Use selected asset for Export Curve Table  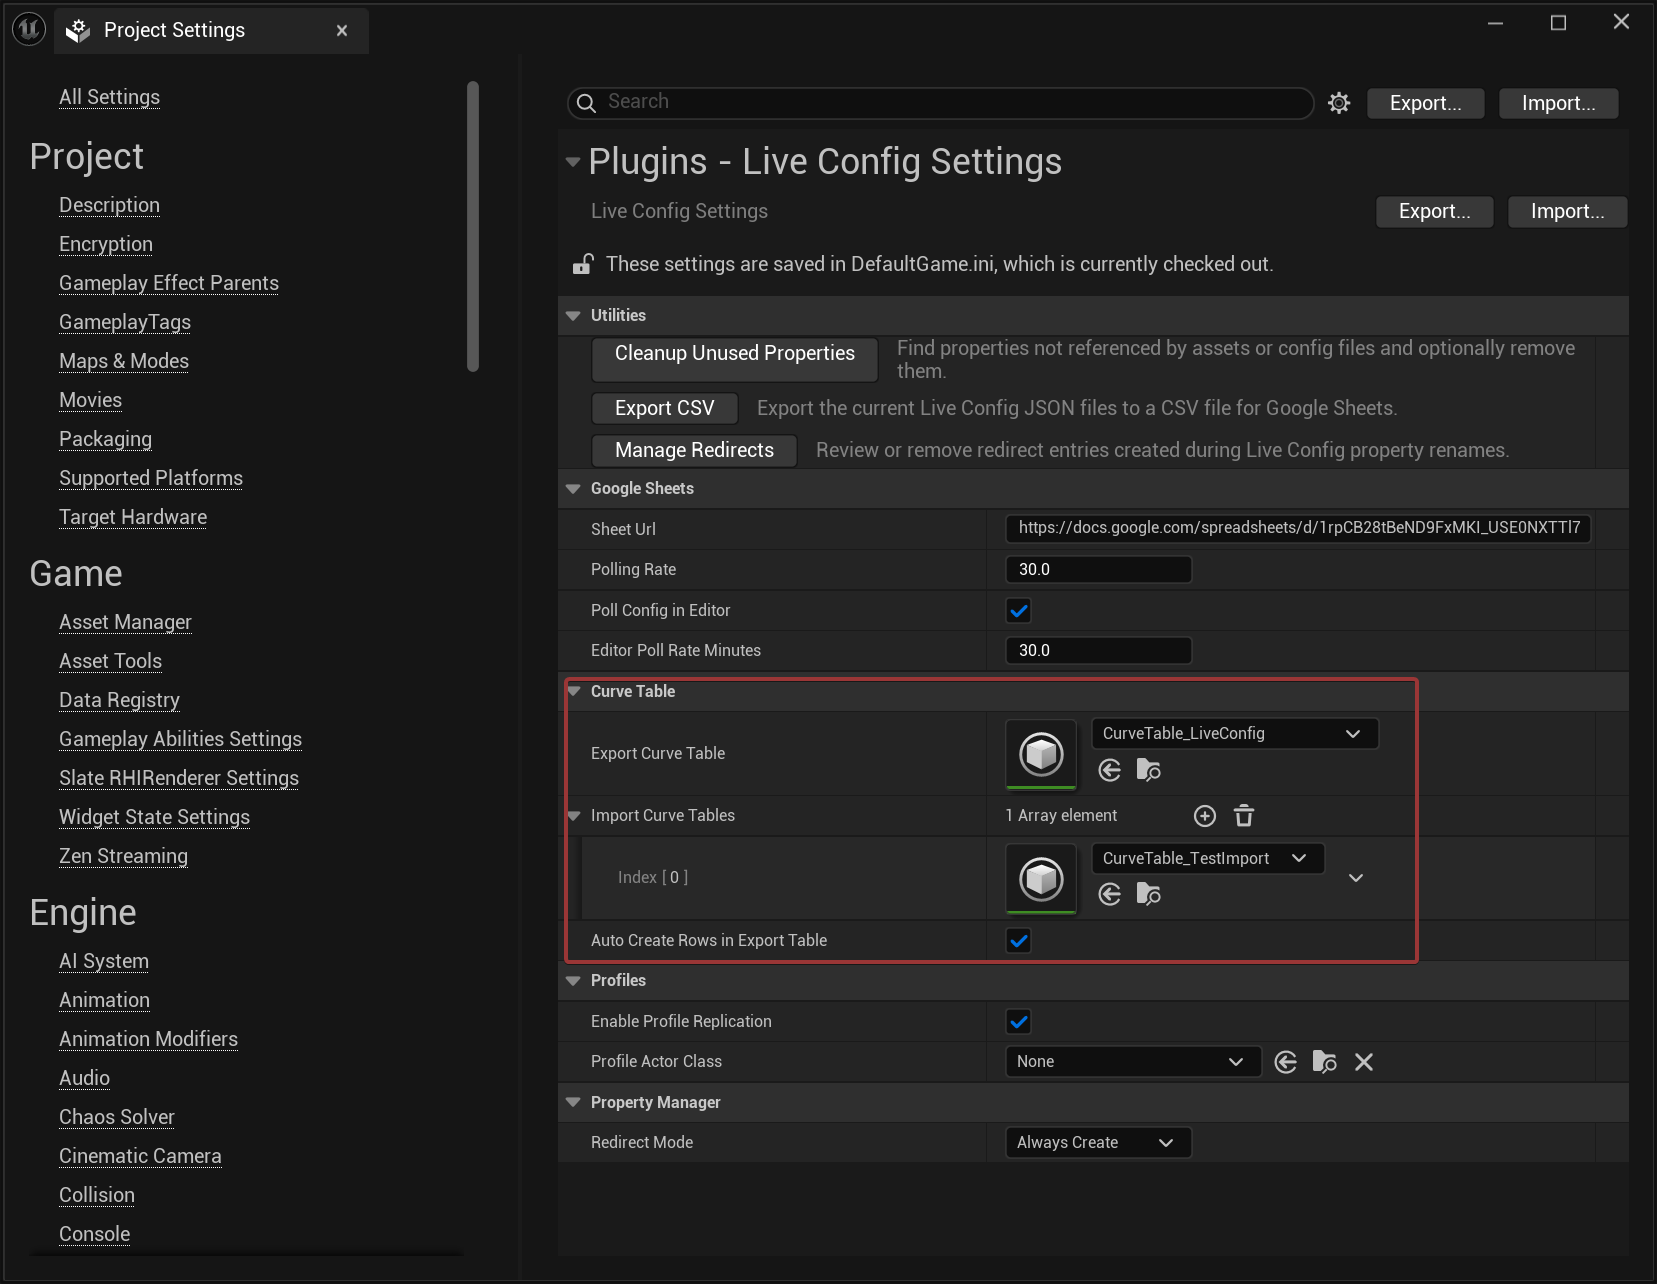(1110, 770)
